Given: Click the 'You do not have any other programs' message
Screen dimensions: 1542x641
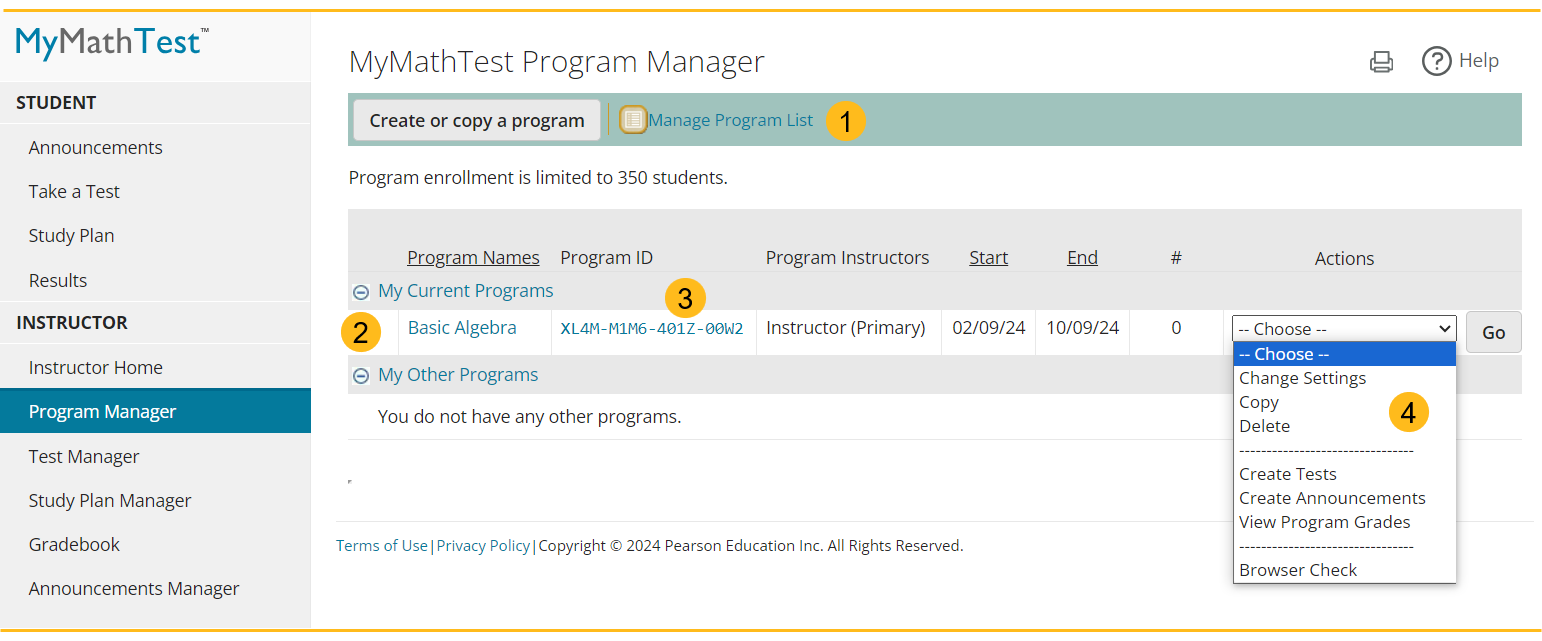Looking at the screenshot, I should tap(530, 417).
